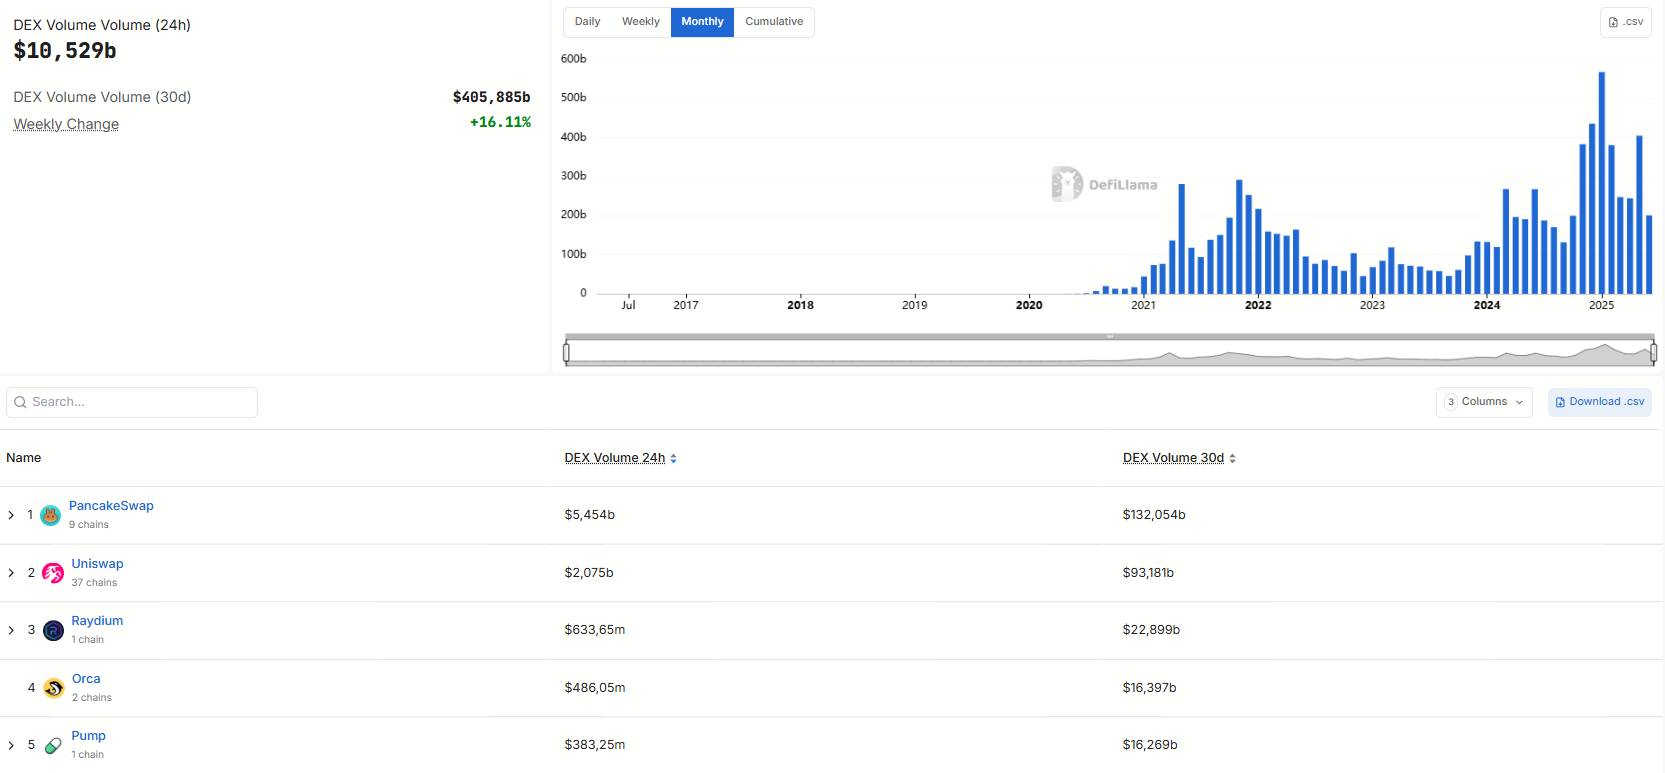The height and width of the screenshot is (773, 1665).
Task: Open the Columns dropdown
Action: tap(1484, 402)
